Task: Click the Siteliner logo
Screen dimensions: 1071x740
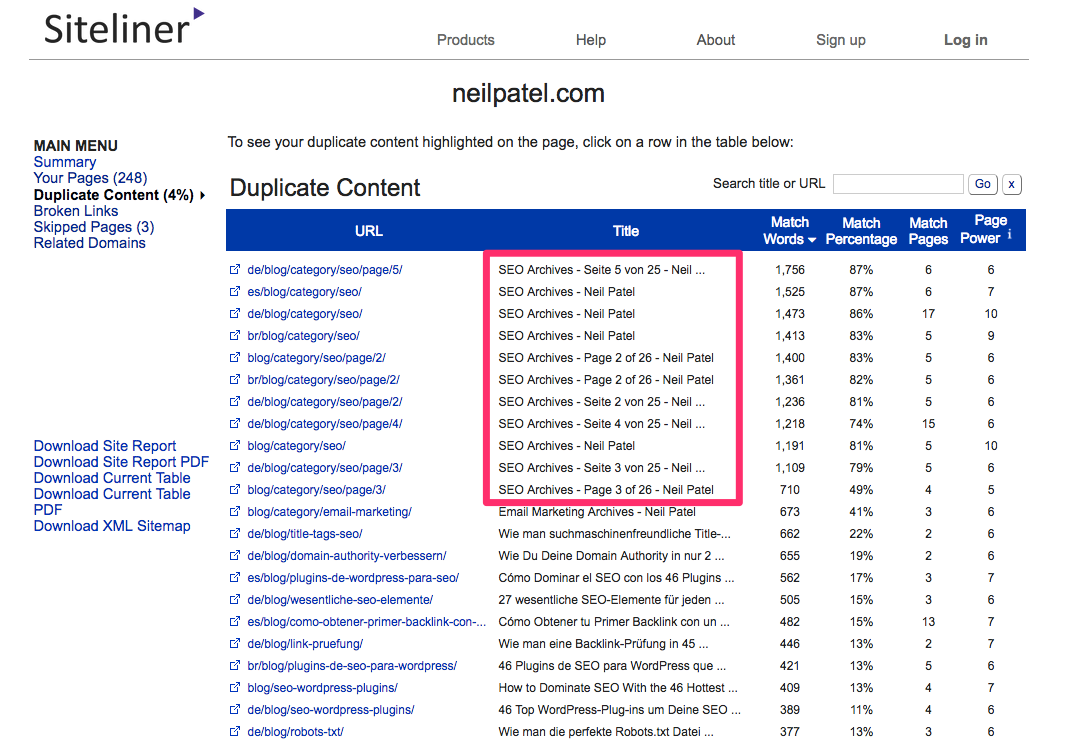Action: pyautogui.click(x=124, y=27)
